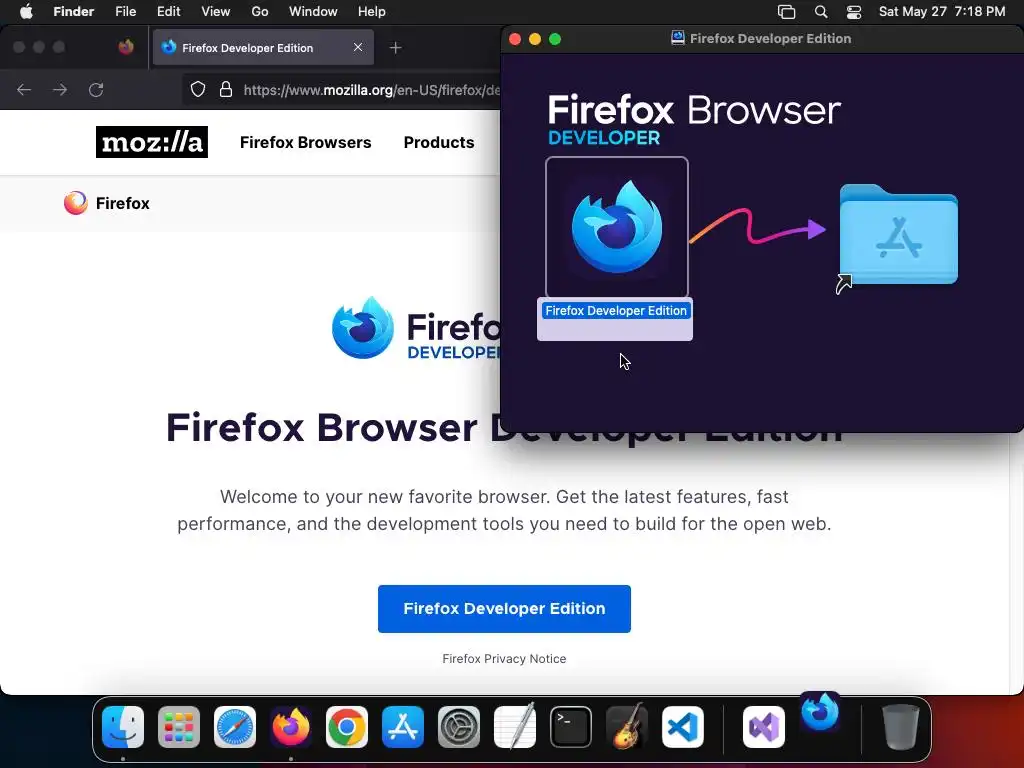The width and height of the screenshot is (1024, 768).
Task: Go forward with the browser forward arrow
Action: [x=60, y=89]
